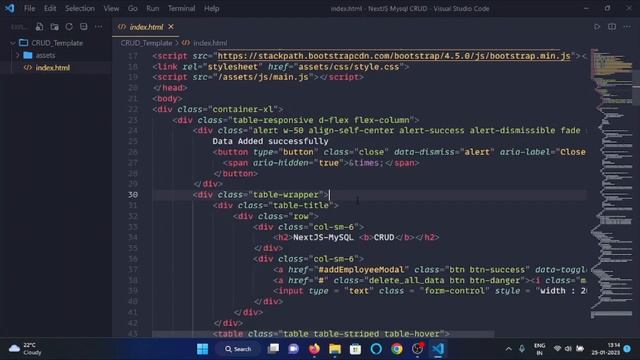640x360 pixels.
Task: Open File Explorer from the taskbar
Action: [335, 349]
